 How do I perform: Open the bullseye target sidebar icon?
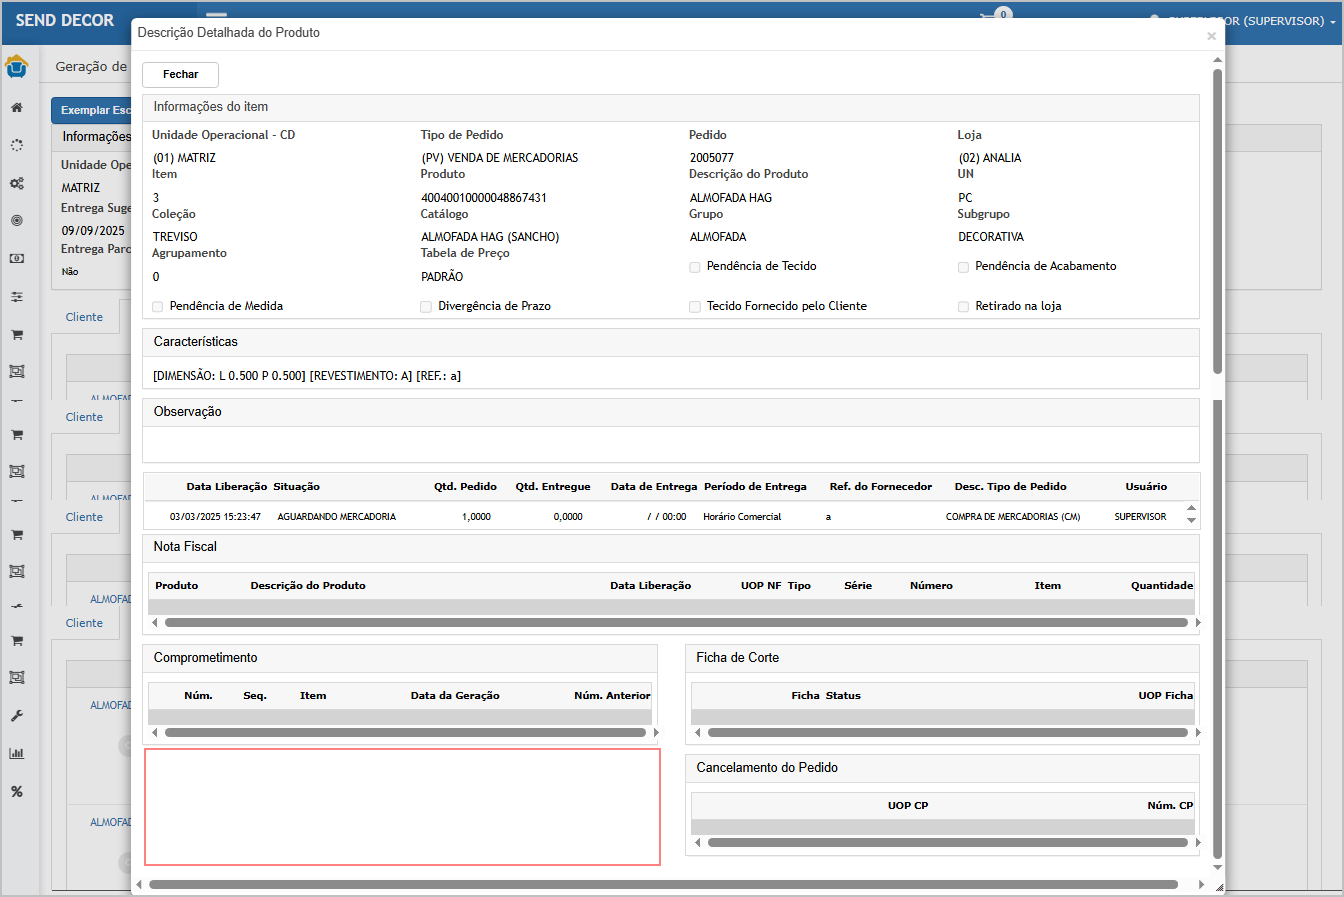tap(17, 221)
